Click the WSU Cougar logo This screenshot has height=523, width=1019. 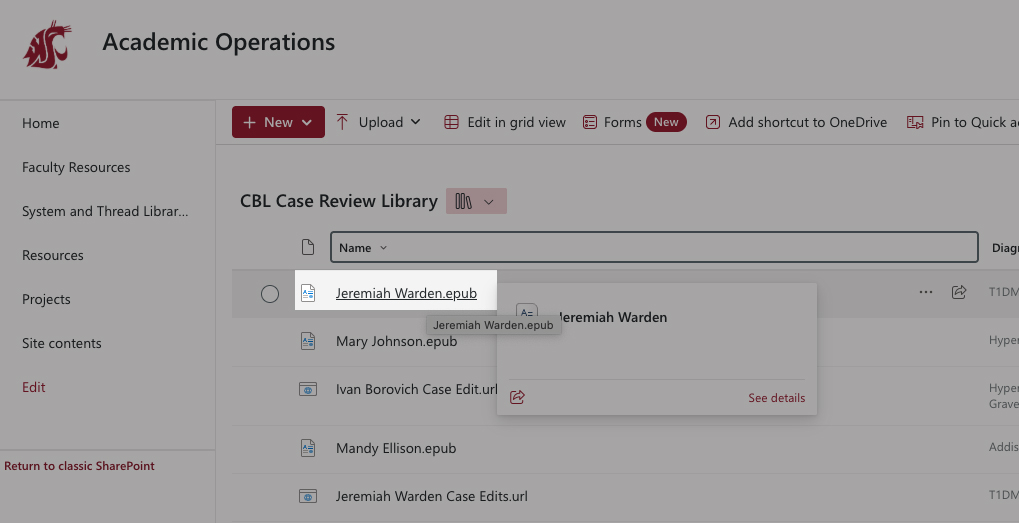[47, 44]
